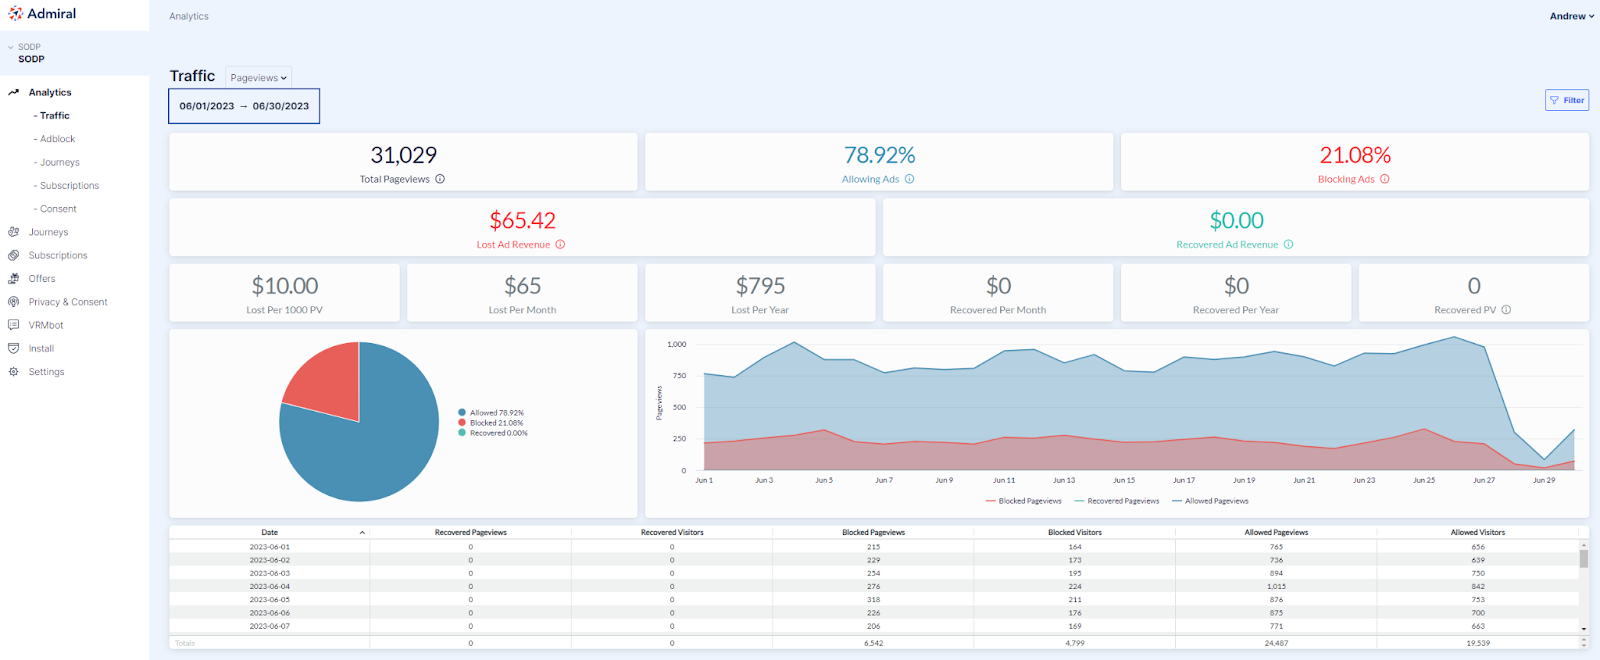This screenshot has width=1600, height=660.
Task: Click the Install sidebar icon
Action: pyautogui.click(x=14, y=348)
